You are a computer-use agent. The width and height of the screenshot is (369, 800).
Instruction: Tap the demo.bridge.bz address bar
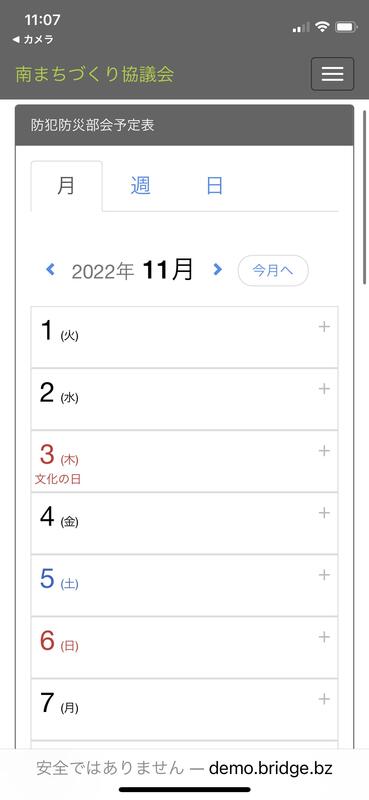(x=184, y=768)
